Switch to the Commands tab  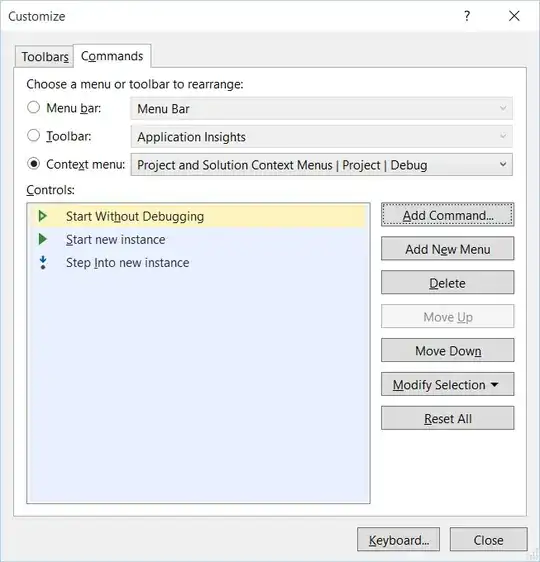tap(112, 56)
